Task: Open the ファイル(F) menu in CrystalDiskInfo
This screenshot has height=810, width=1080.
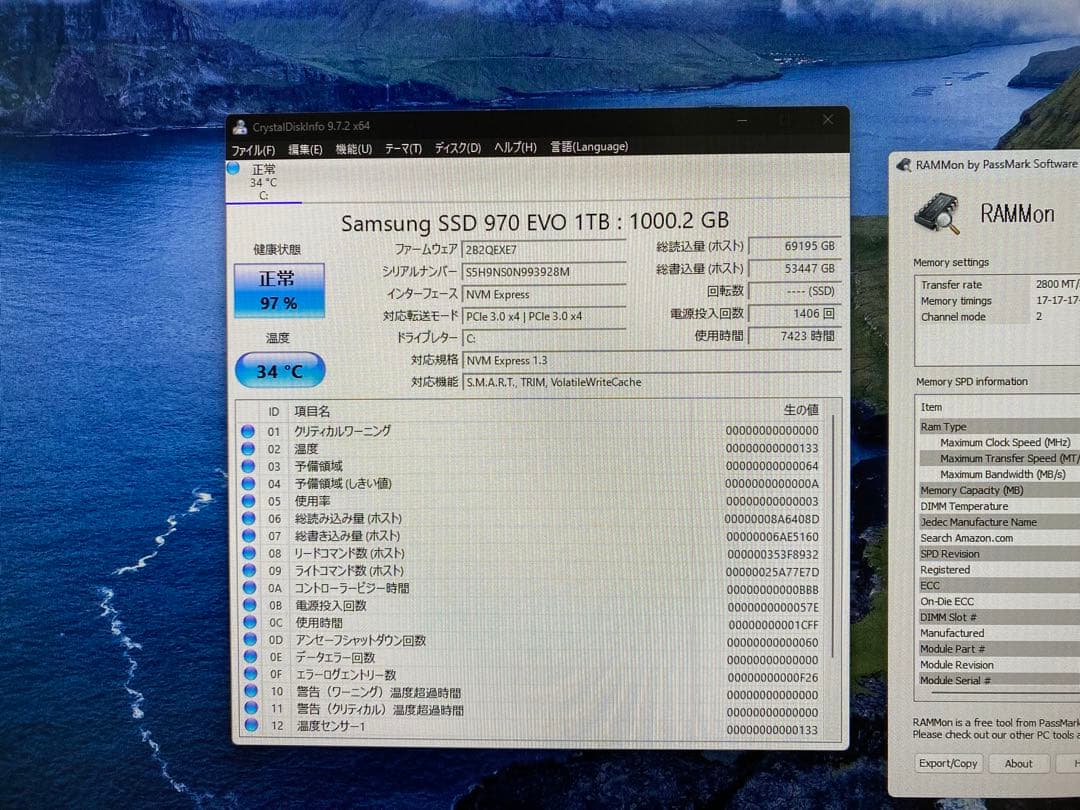Action: (x=253, y=150)
